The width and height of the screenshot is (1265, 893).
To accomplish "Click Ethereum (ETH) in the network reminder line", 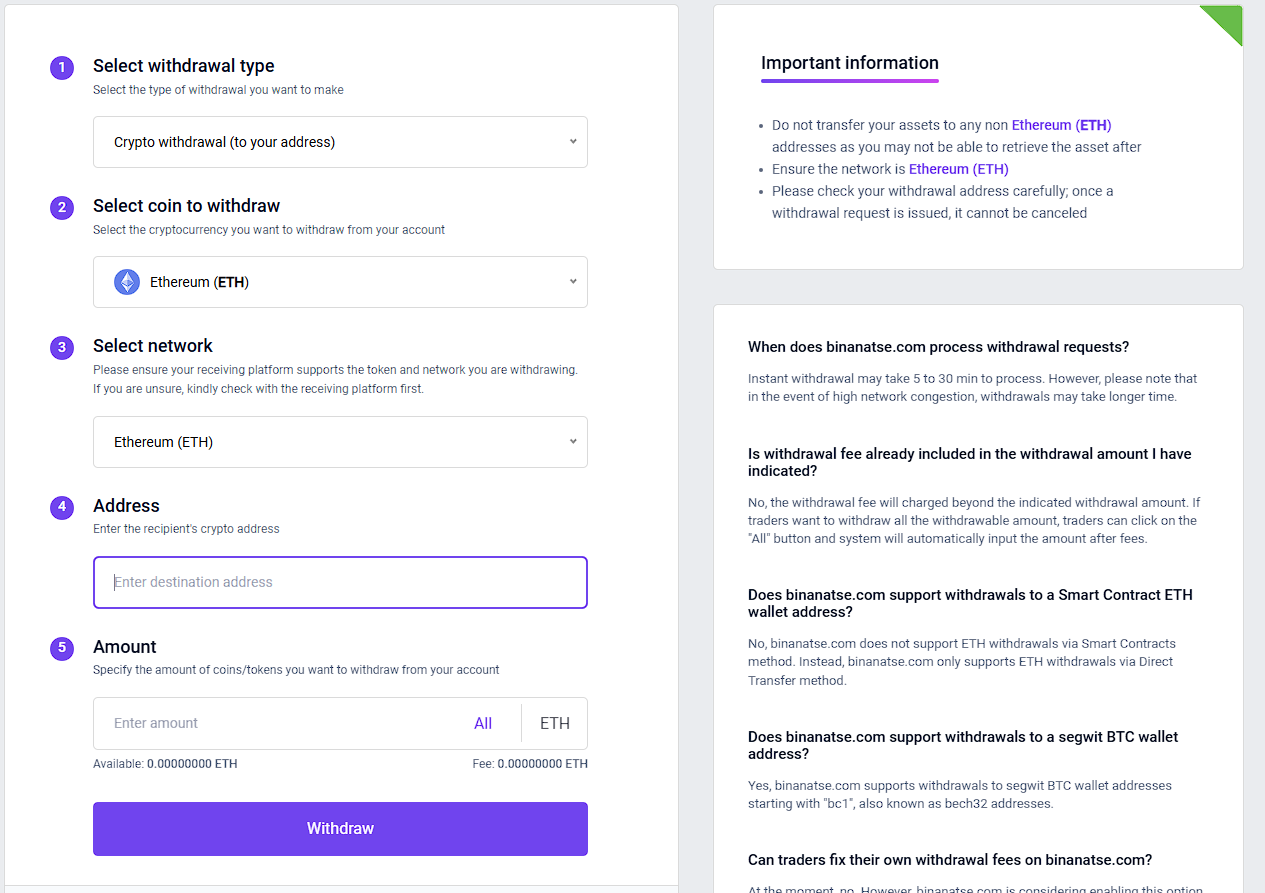I will [958, 169].
